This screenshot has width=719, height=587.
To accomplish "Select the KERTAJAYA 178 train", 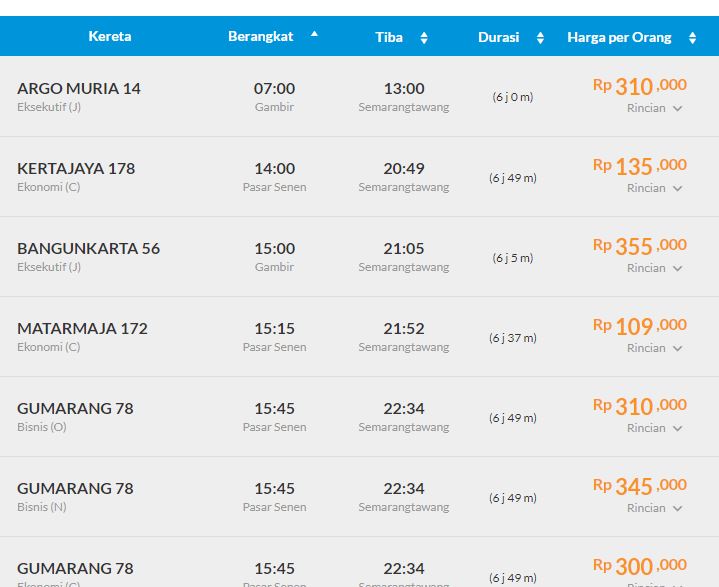I will coord(76,169).
